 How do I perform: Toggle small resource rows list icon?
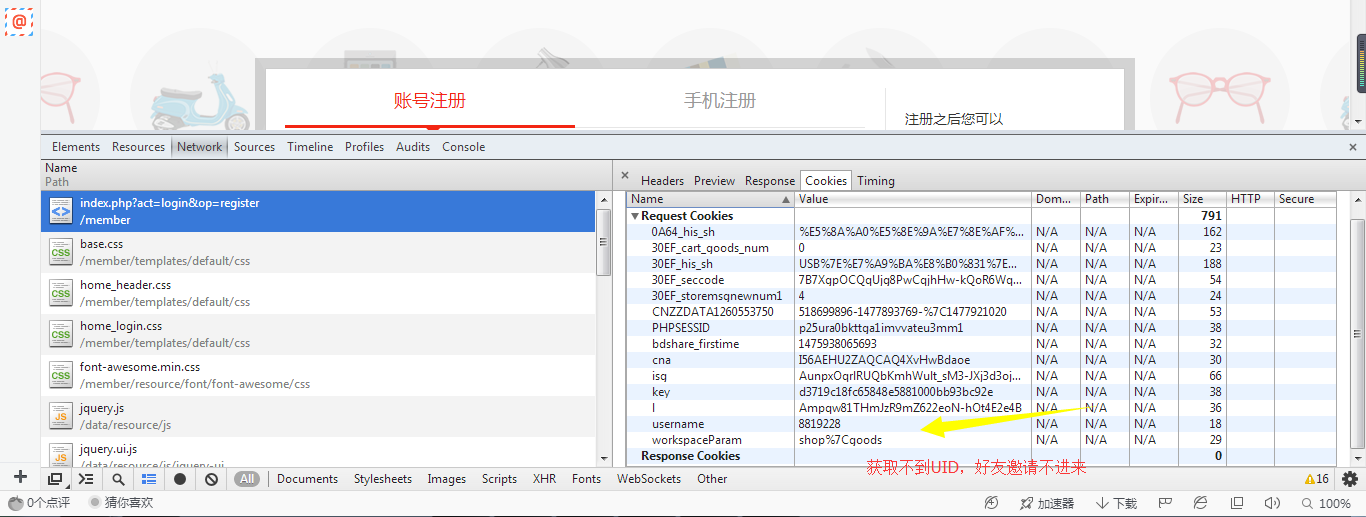coord(149,479)
